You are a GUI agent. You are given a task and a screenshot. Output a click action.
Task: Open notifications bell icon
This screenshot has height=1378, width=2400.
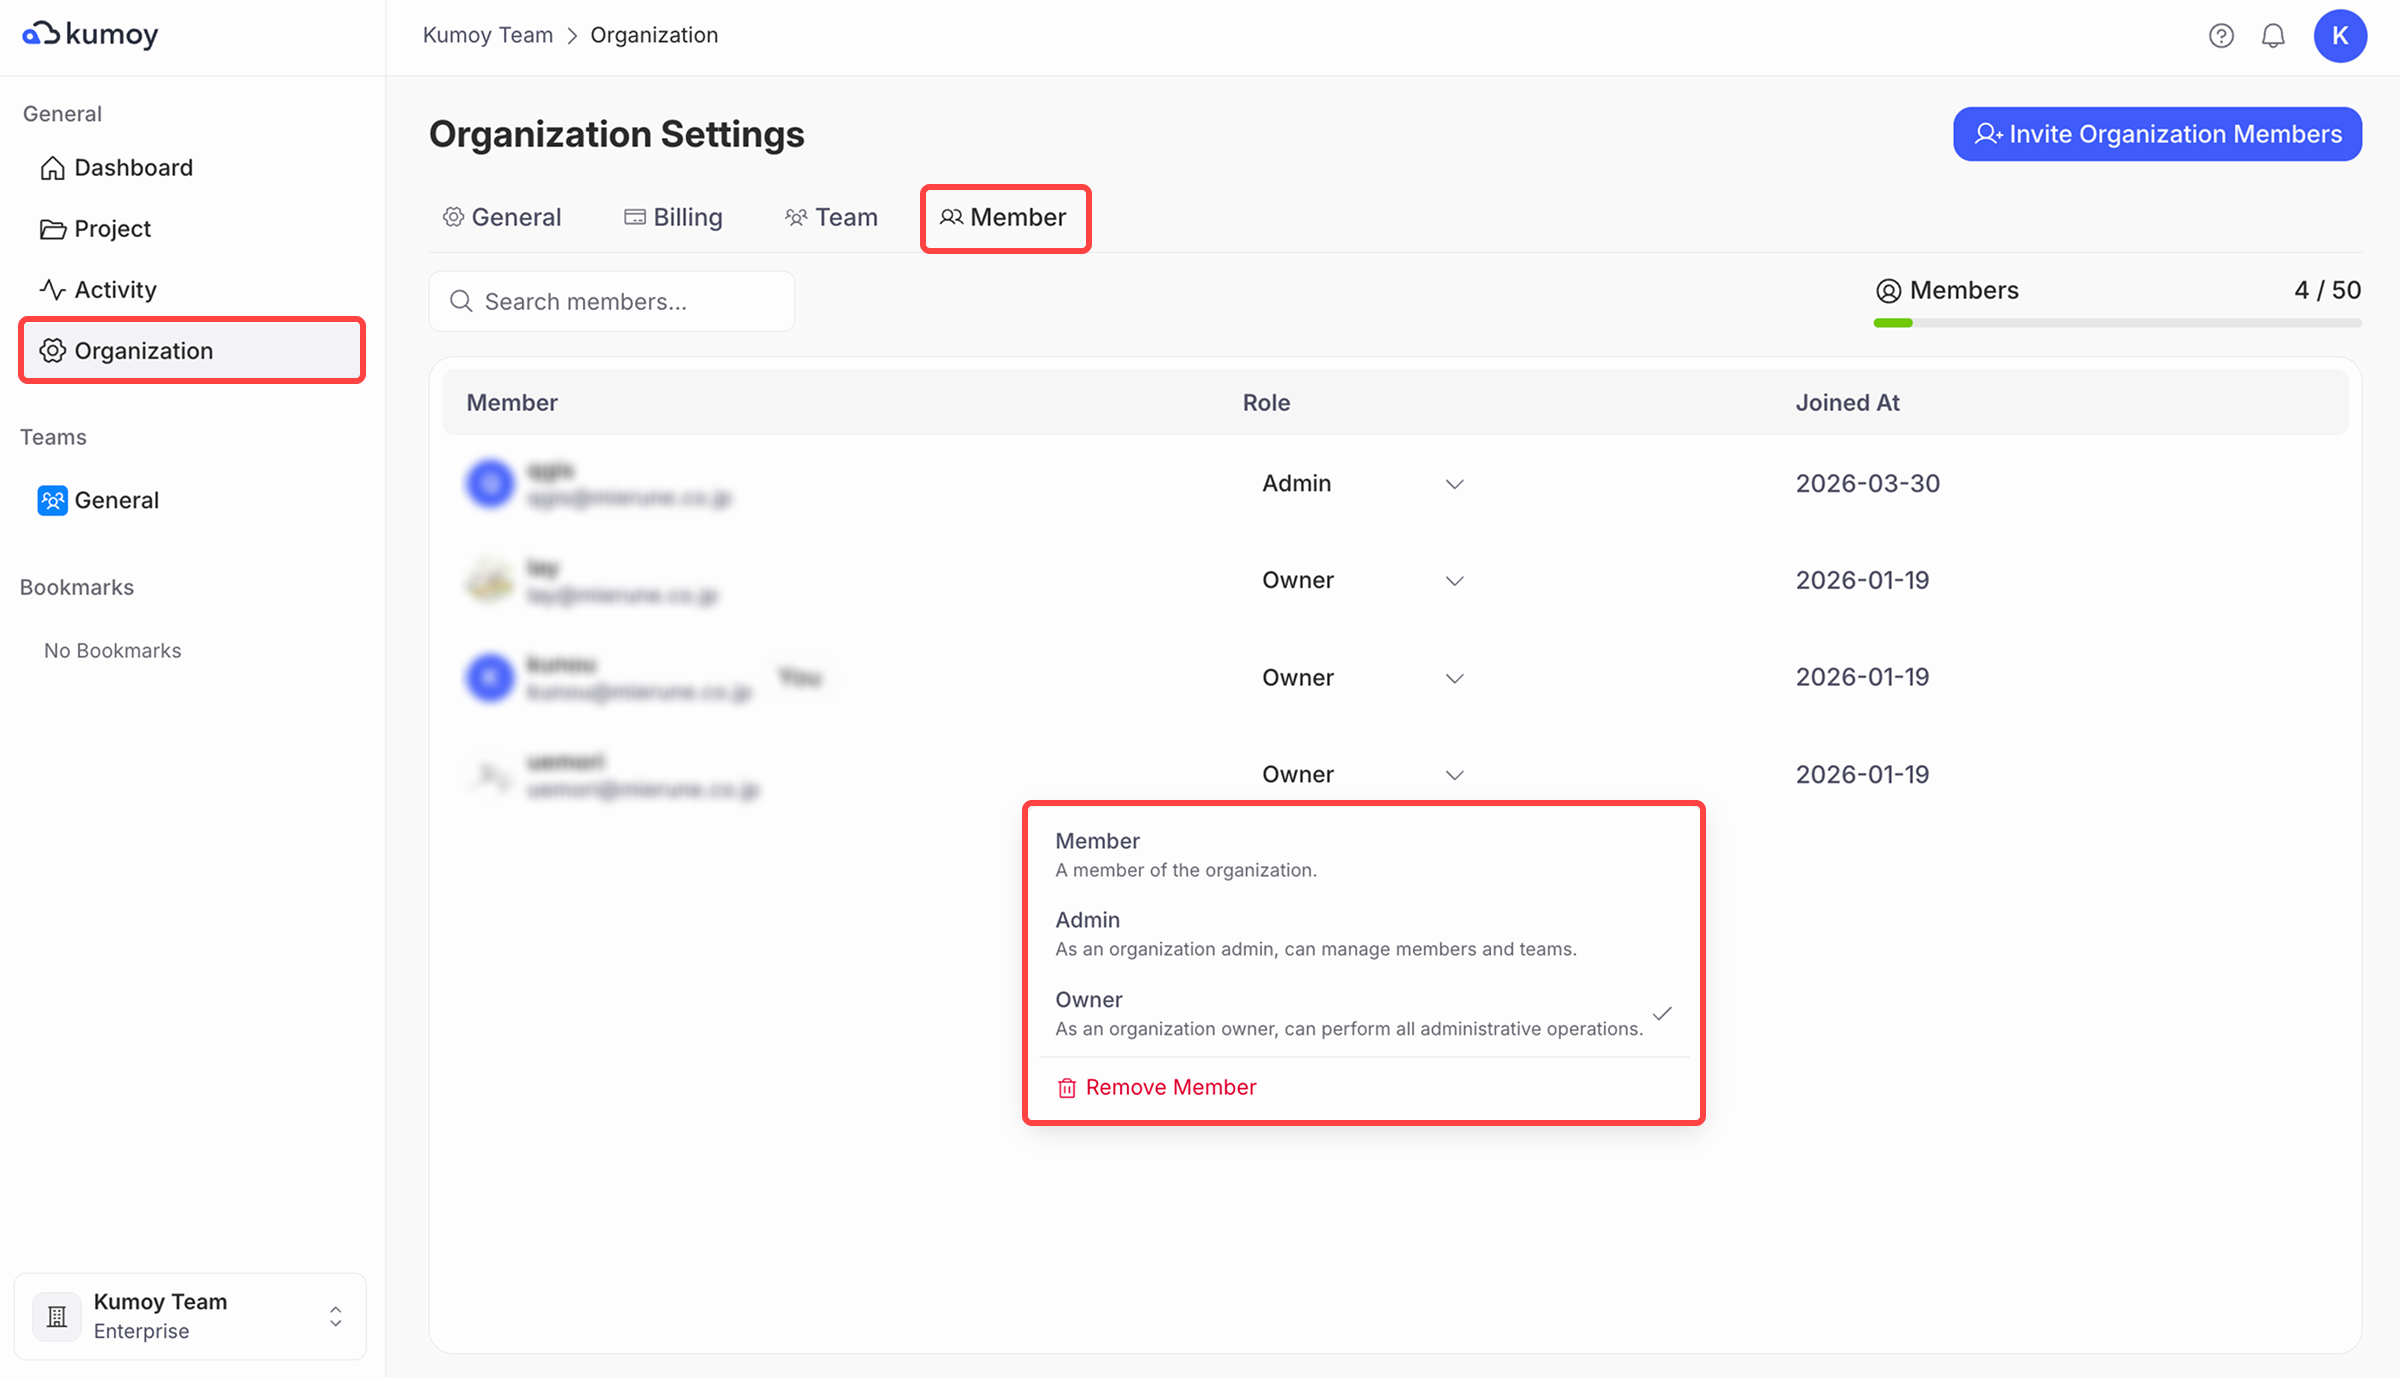click(2273, 36)
